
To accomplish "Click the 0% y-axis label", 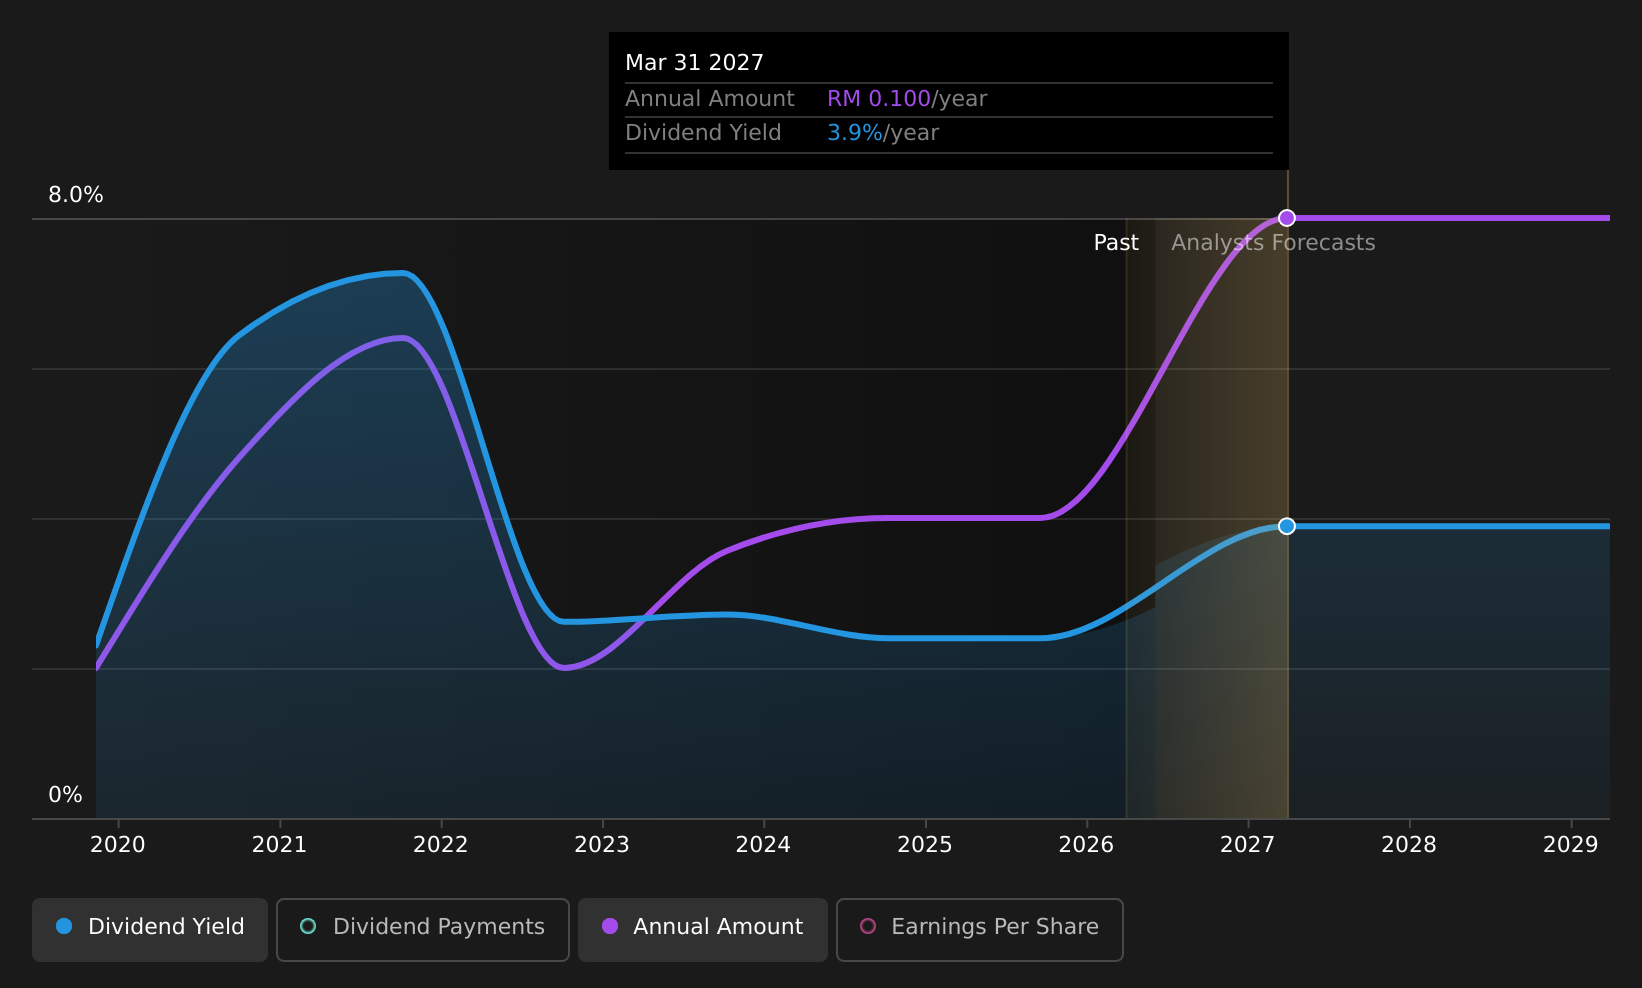I will (x=65, y=795).
